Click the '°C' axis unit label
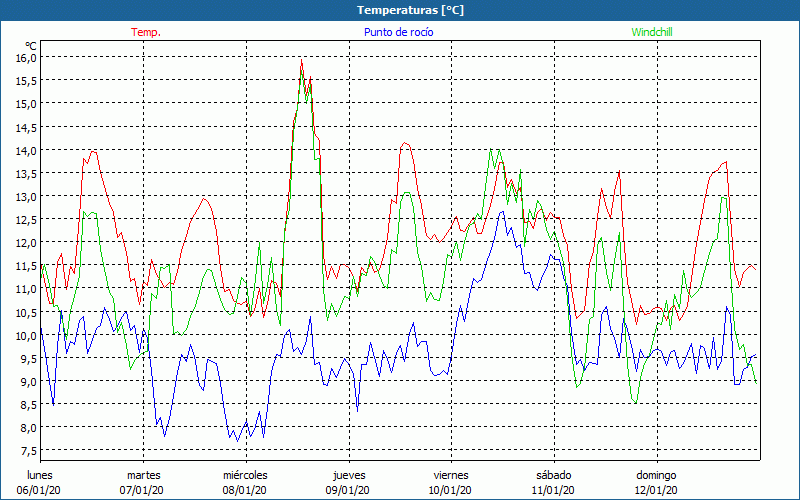This screenshot has width=800, height=500. pos(31,47)
